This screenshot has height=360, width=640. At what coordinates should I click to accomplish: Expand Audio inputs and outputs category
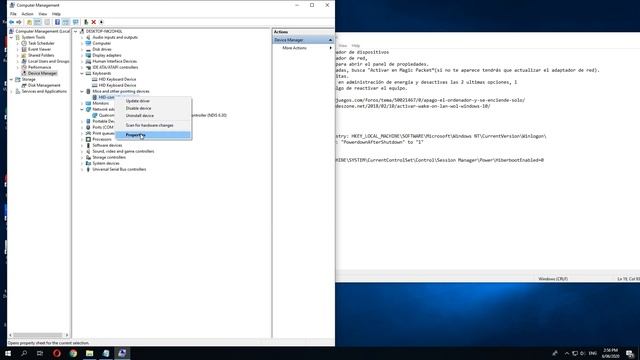tap(82, 38)
